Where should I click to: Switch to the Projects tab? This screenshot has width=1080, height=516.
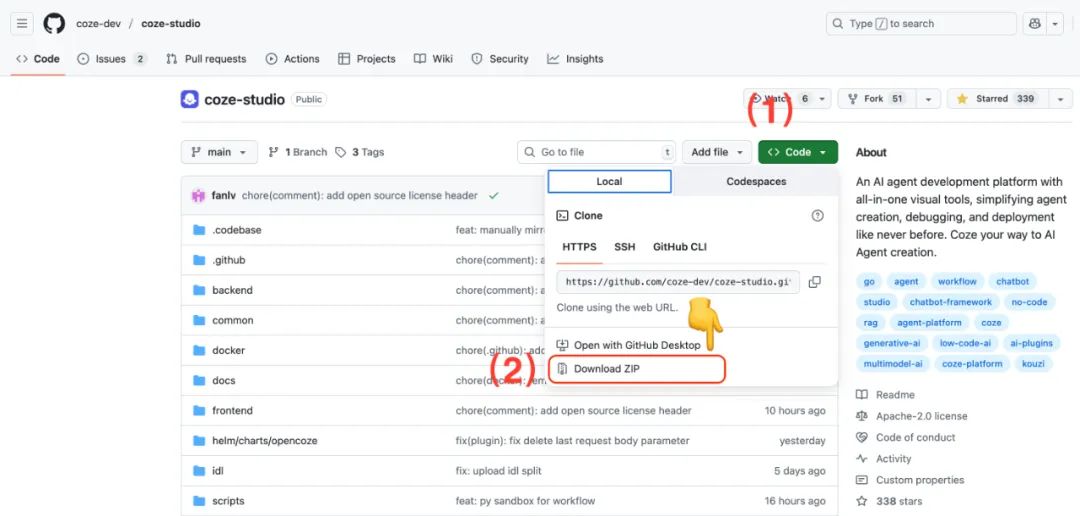point(366,59)
